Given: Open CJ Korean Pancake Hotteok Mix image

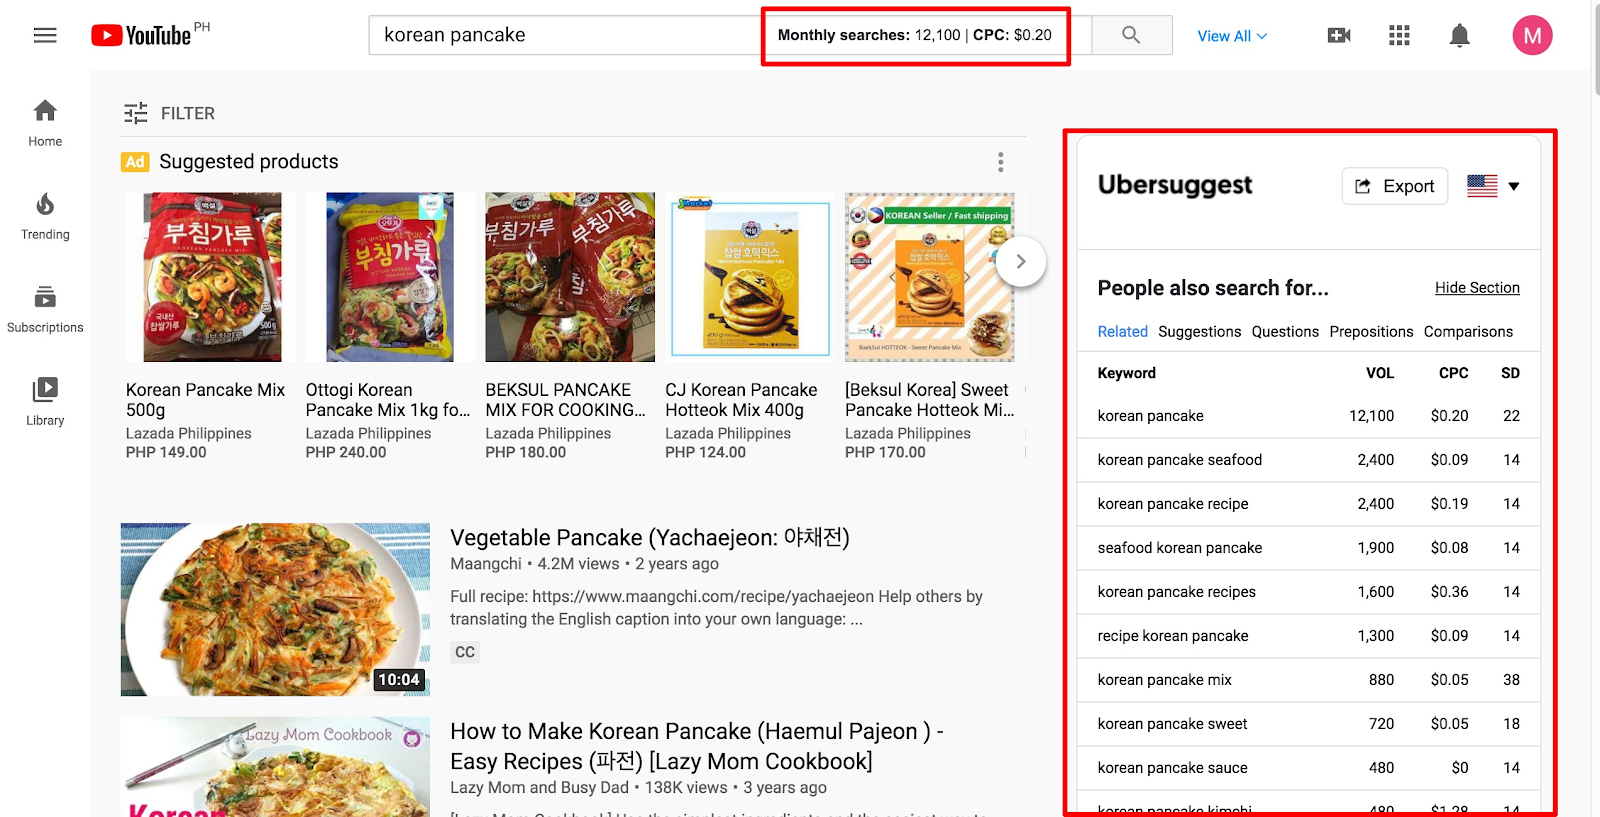Looking at the screenshot, I should [x=750, y=277].
